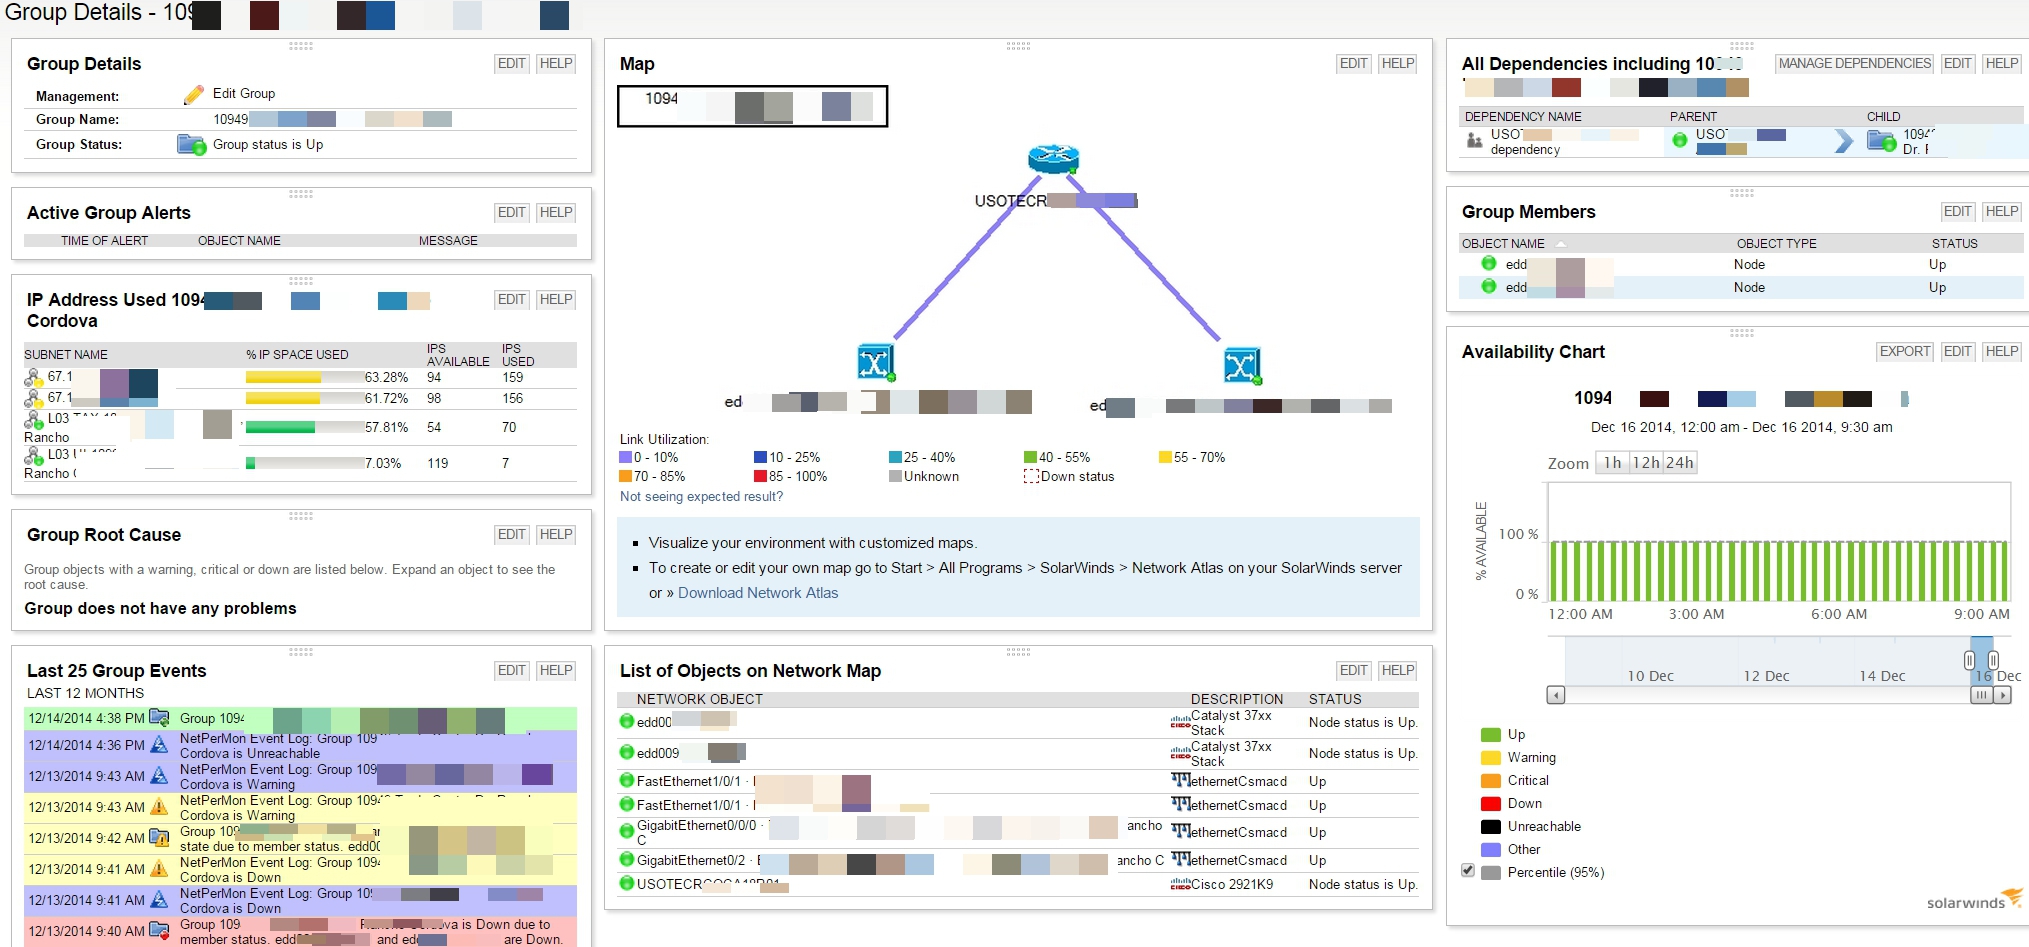Click the dependency arrow icon between parent and child
2029x947 pixels.
tap(1843, 141)
